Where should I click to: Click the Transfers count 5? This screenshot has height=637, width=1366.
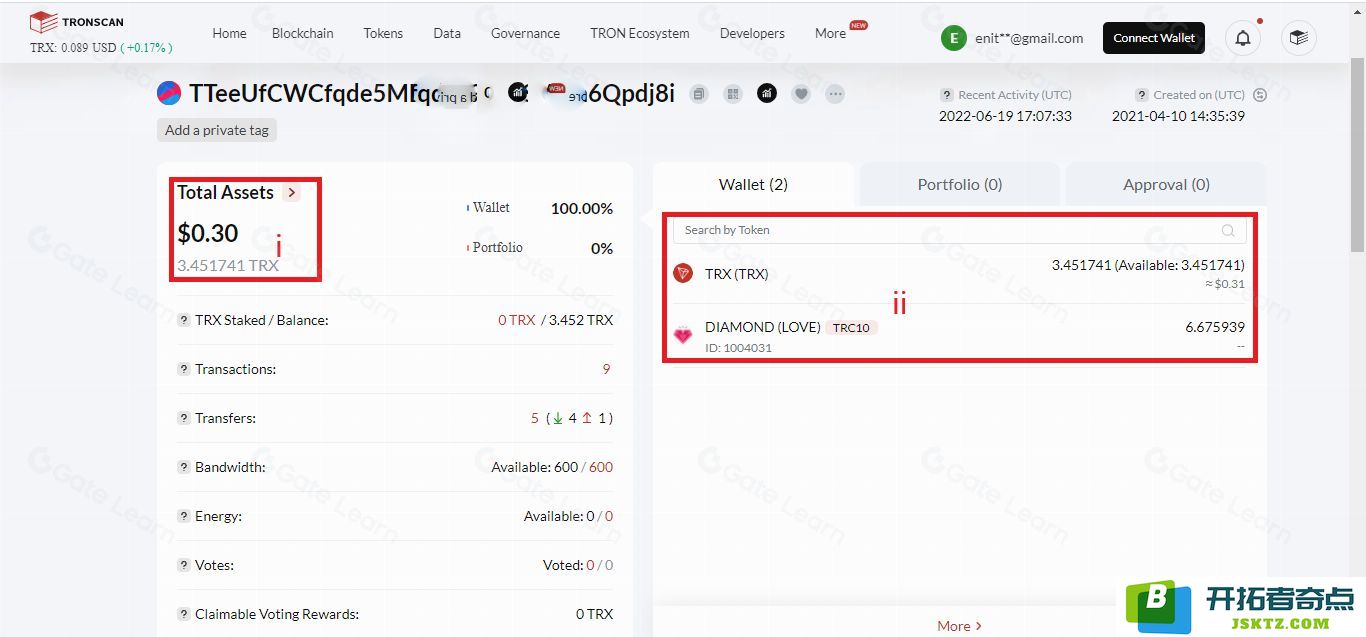(x=535, y=418)
